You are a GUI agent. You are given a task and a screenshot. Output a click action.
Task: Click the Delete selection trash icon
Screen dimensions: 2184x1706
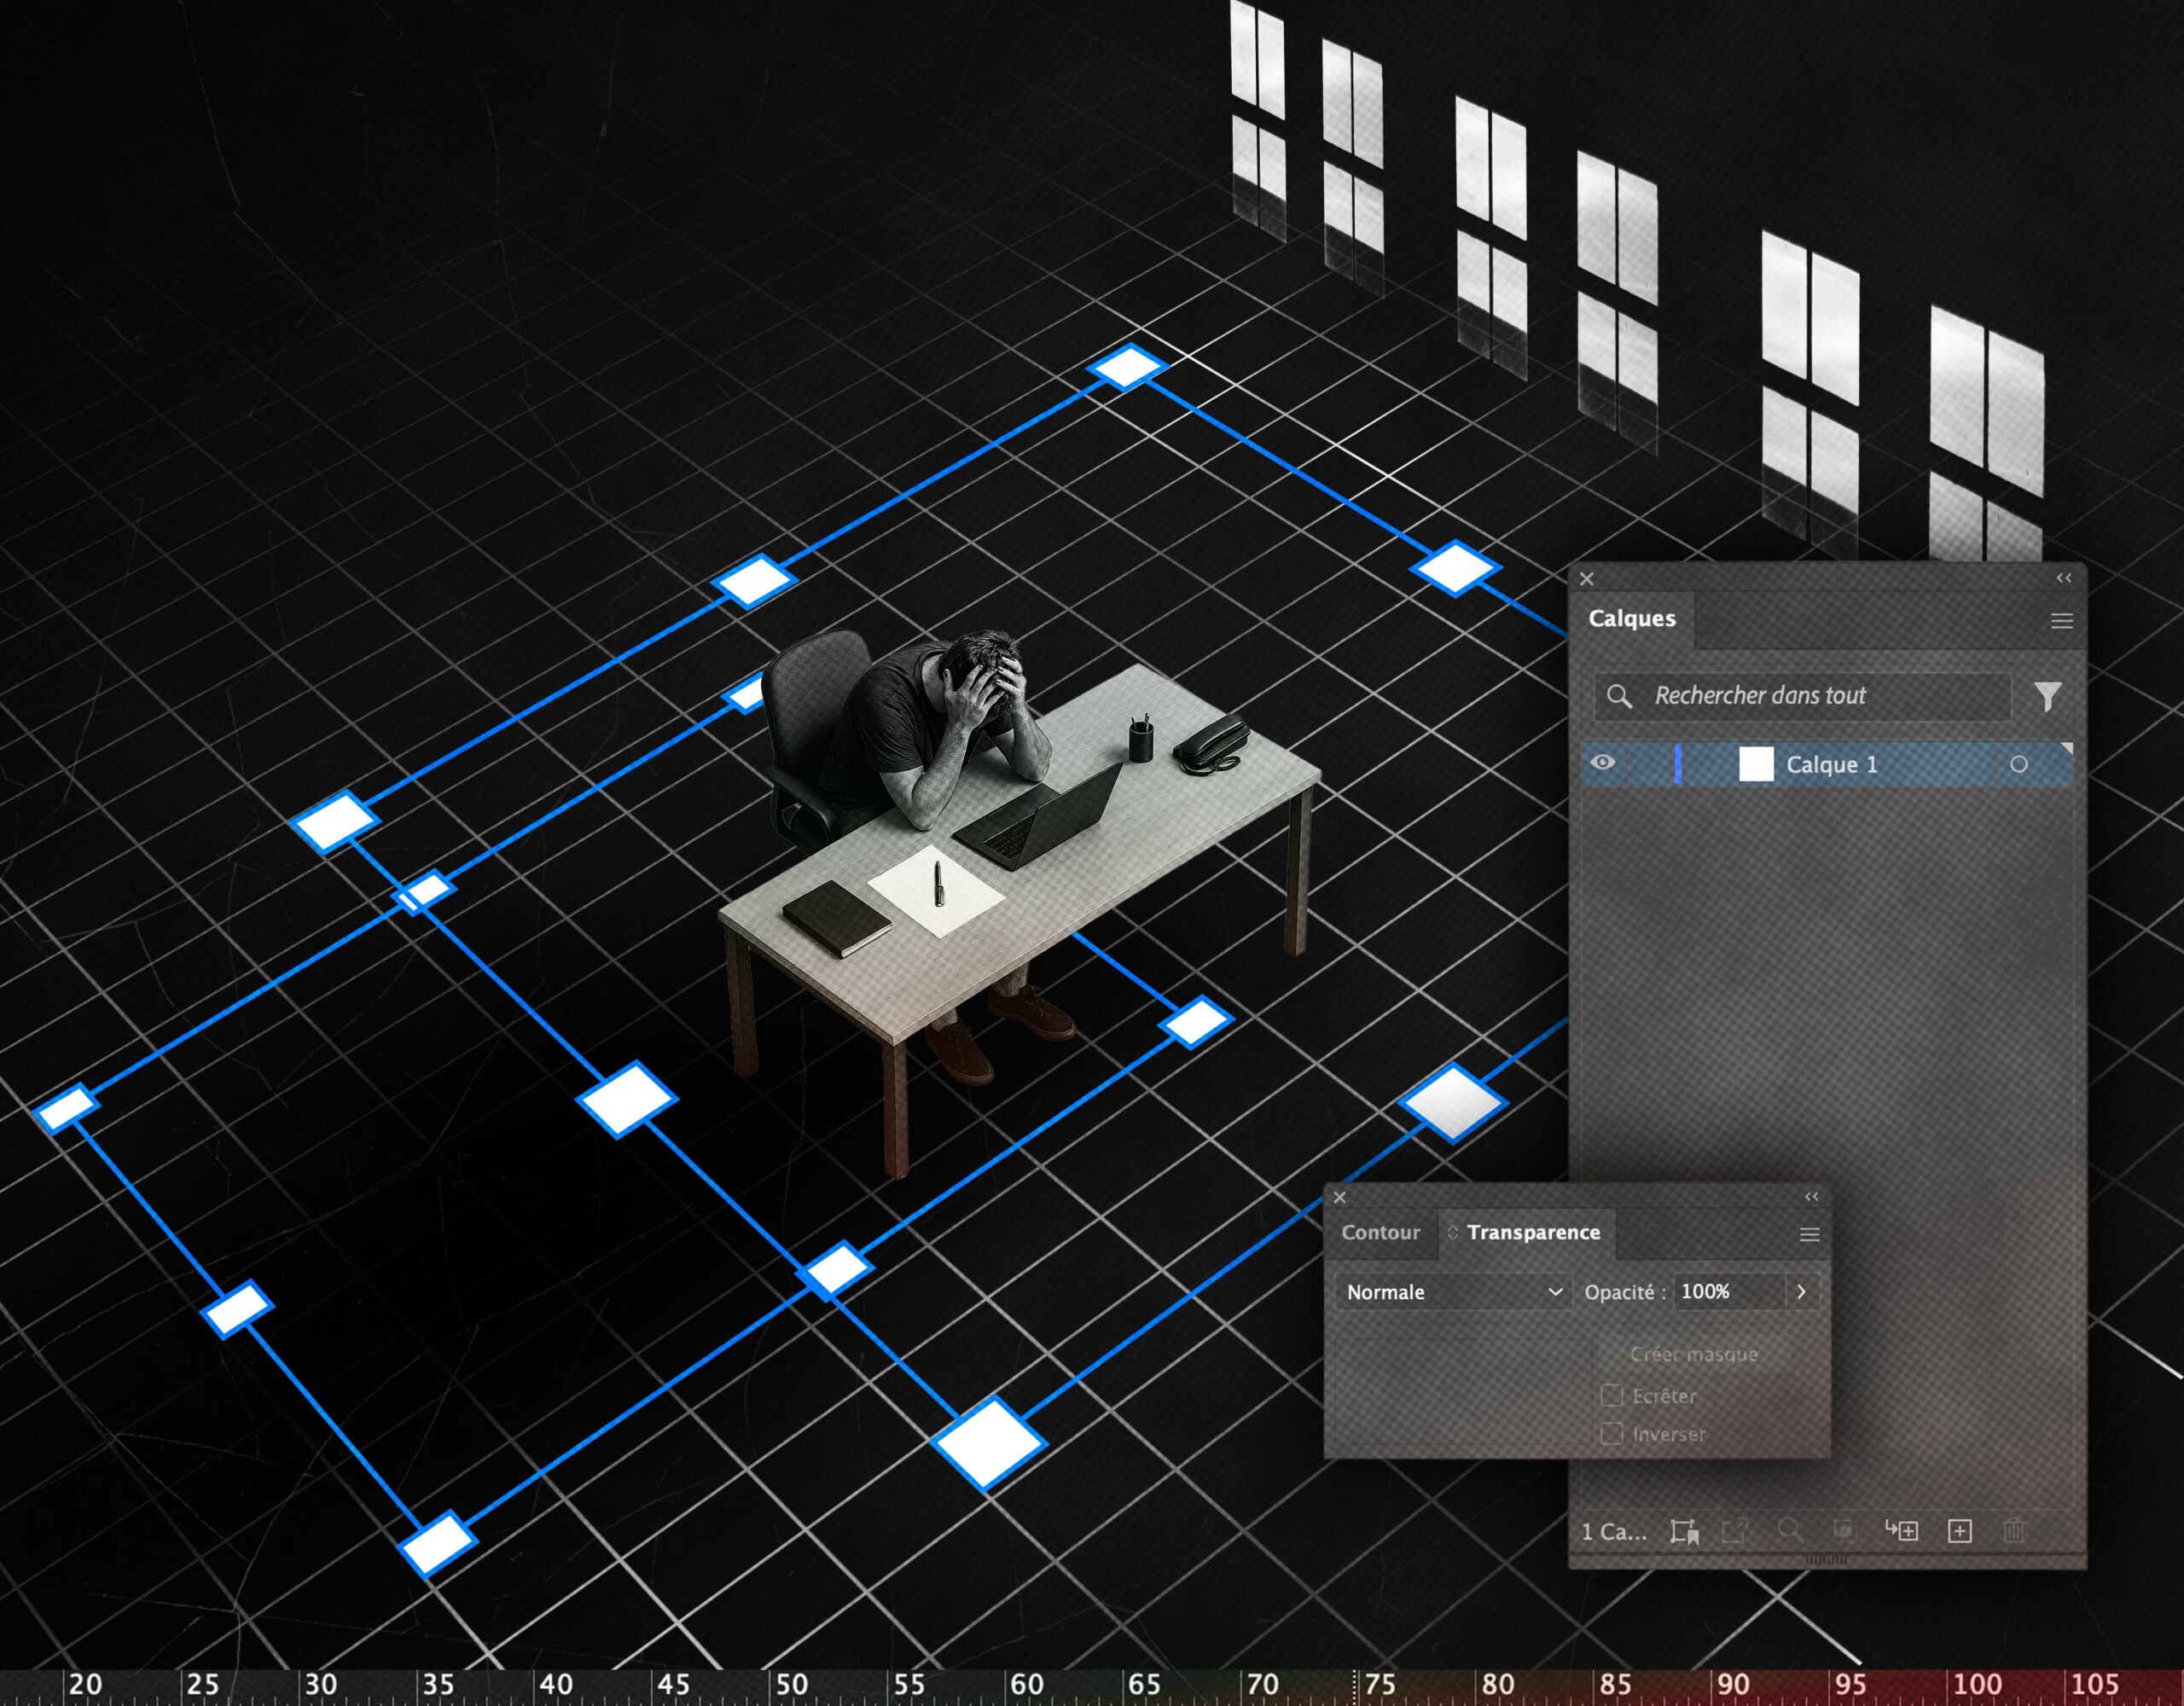click(2014, 1531)
